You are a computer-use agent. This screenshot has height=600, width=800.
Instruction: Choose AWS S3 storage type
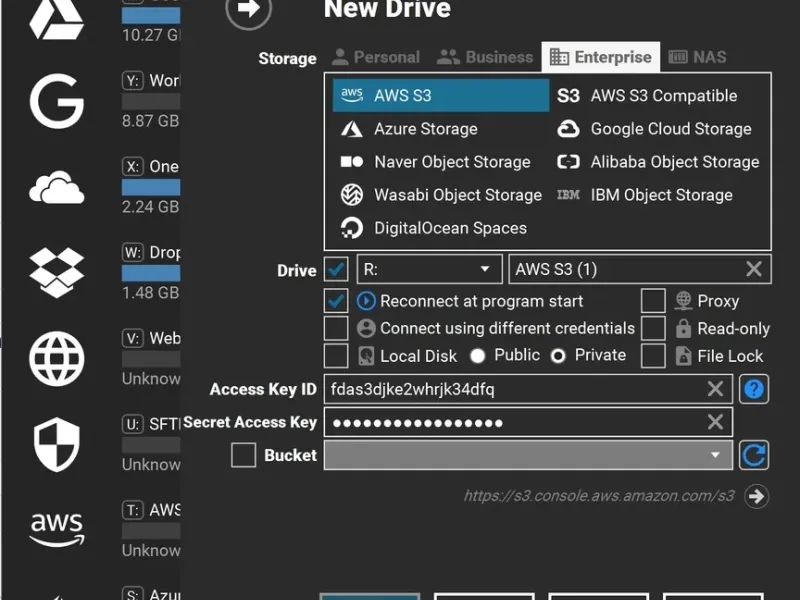441,95
